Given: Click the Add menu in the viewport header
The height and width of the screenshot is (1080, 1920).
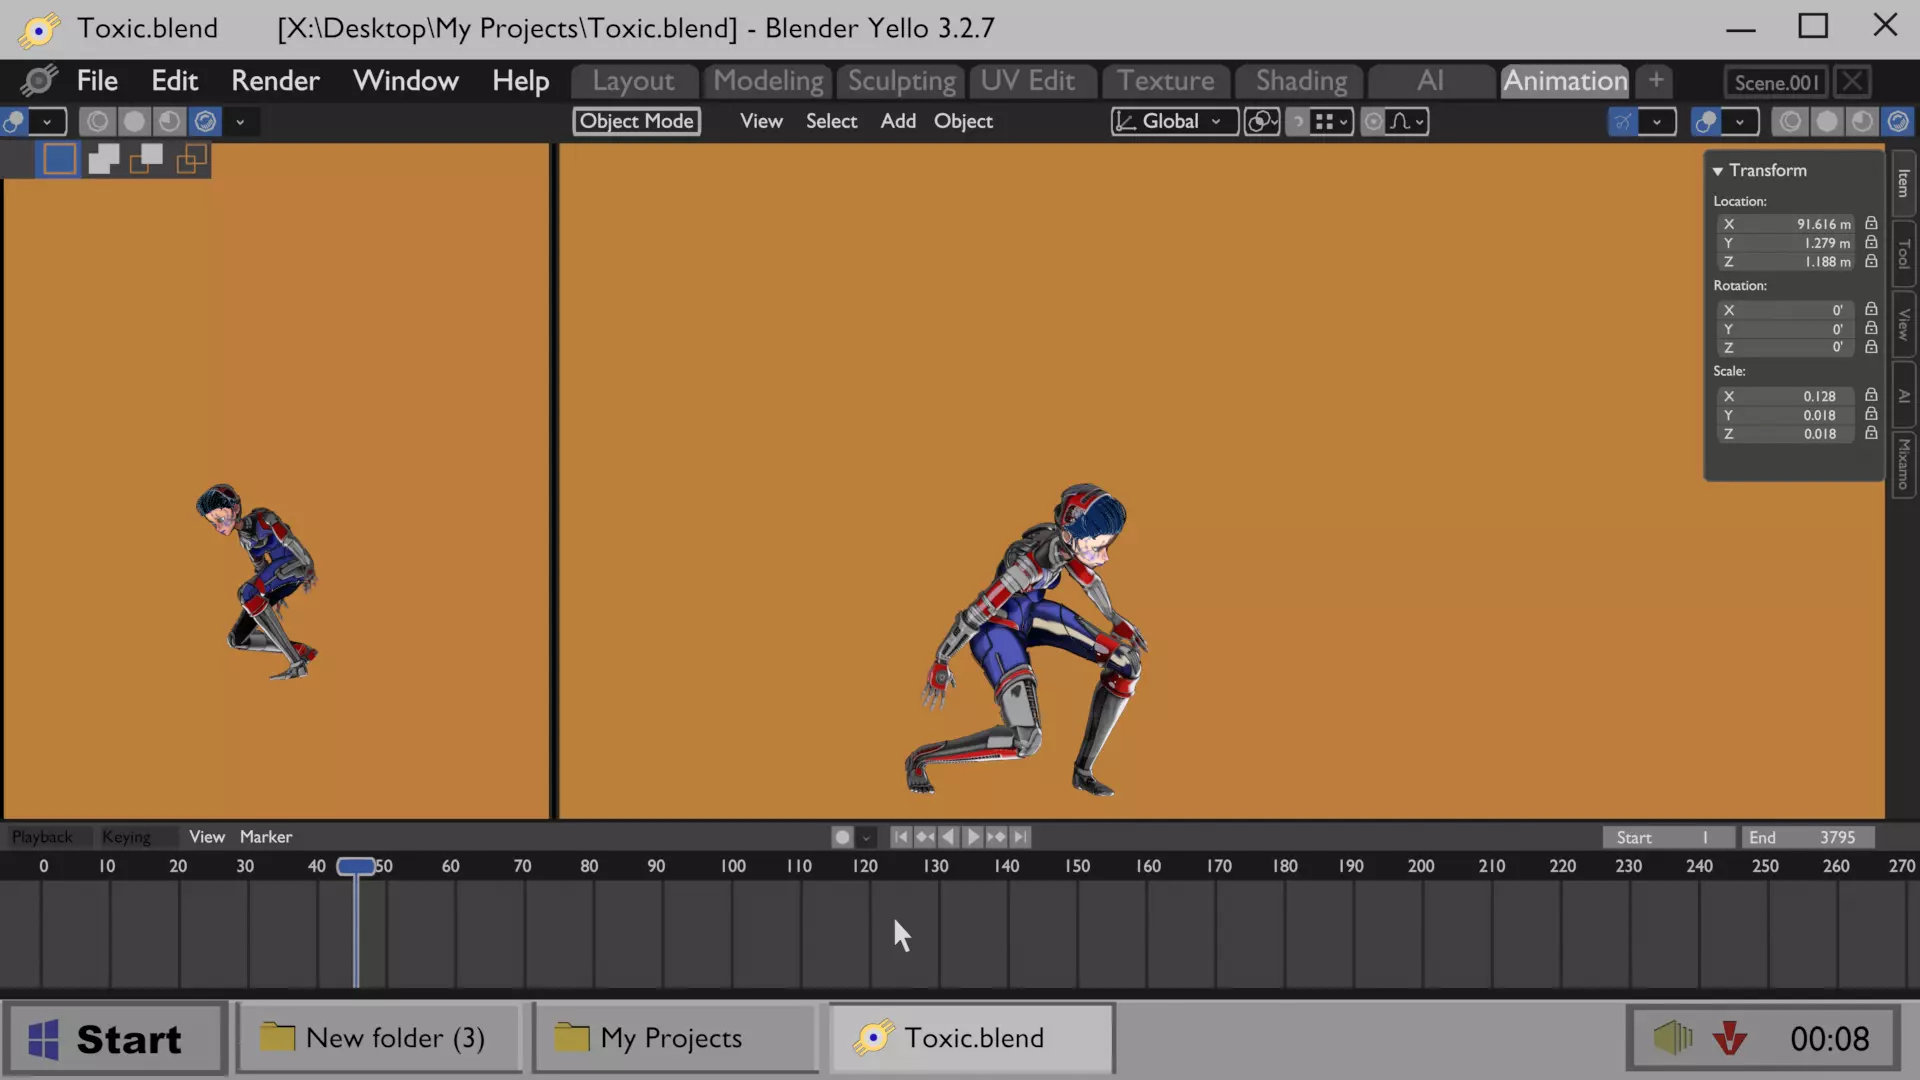Looking at the screenshot, I should pos(897,122).
